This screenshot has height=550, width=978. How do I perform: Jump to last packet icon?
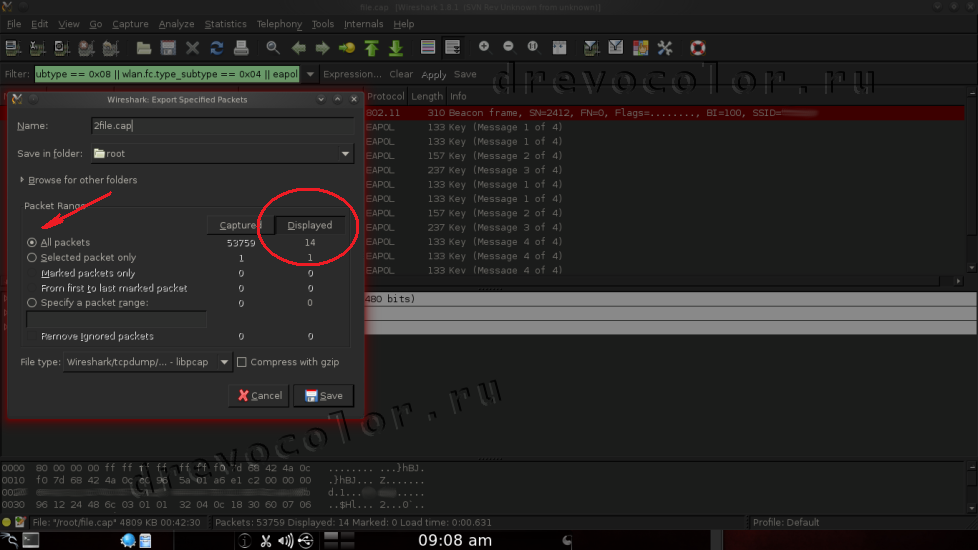point(396,47)
